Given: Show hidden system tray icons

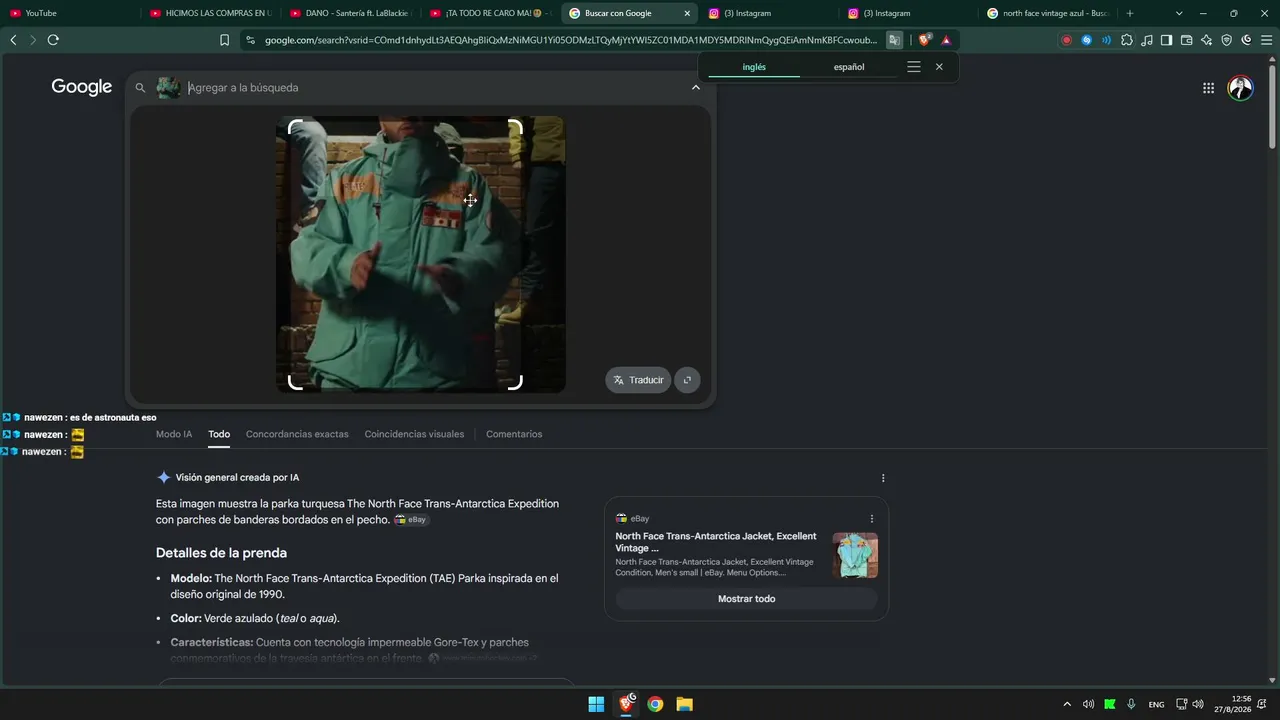Looking at the screenshot, I should [1067, 704].
